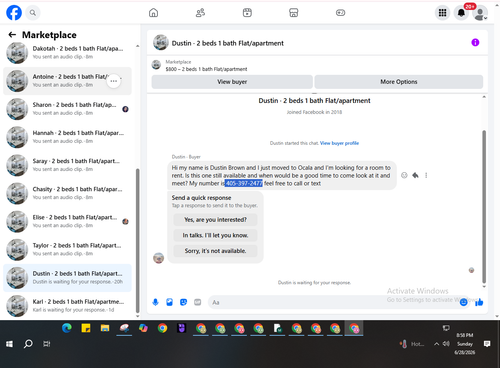This screenshot has width=500, height=368.
Task: Open the Facebook search magnifier
Action: tap(33, 13)
